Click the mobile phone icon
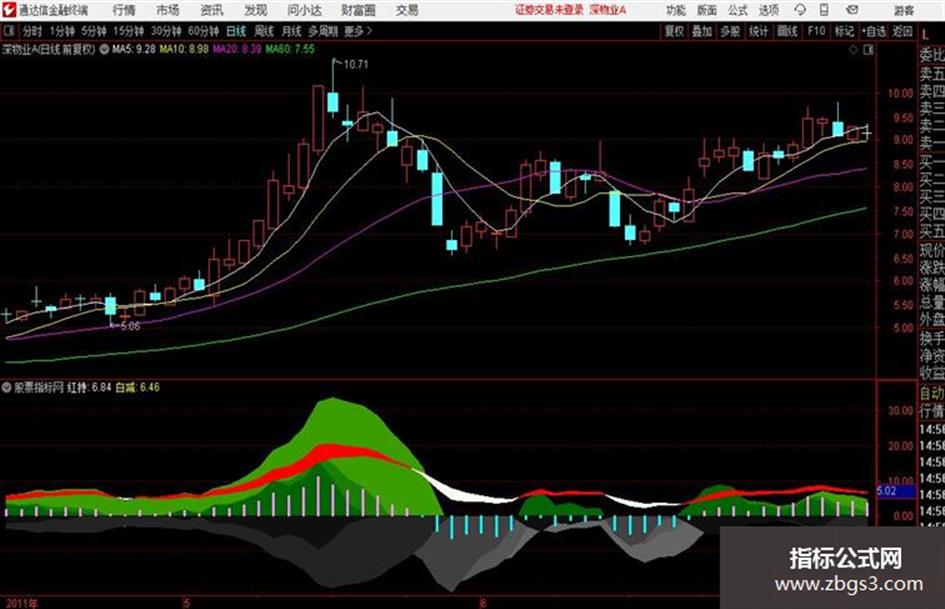This screenshot has width=945, height=609. click(x=824, y=10)
